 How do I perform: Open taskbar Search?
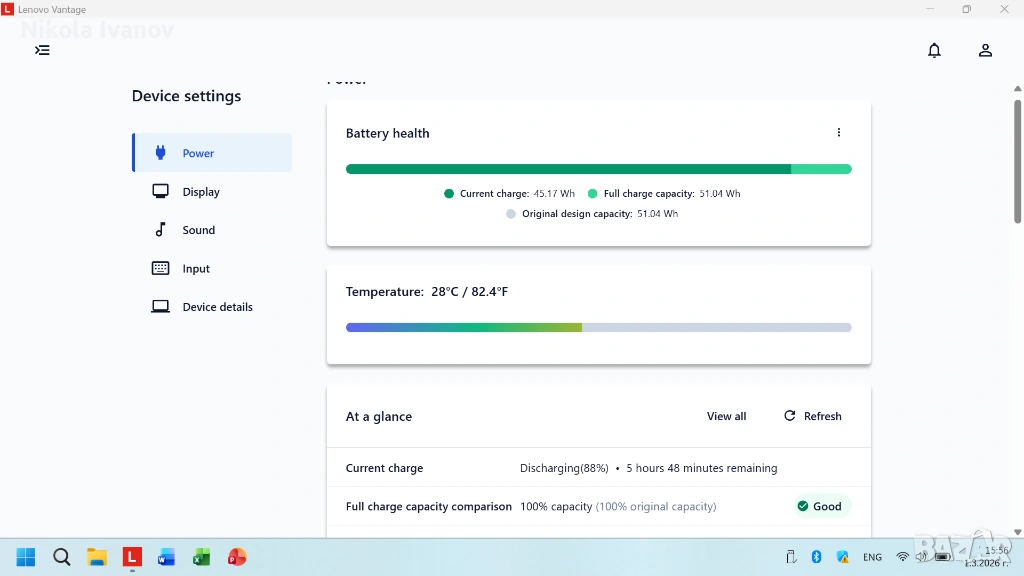coord(61,557)
